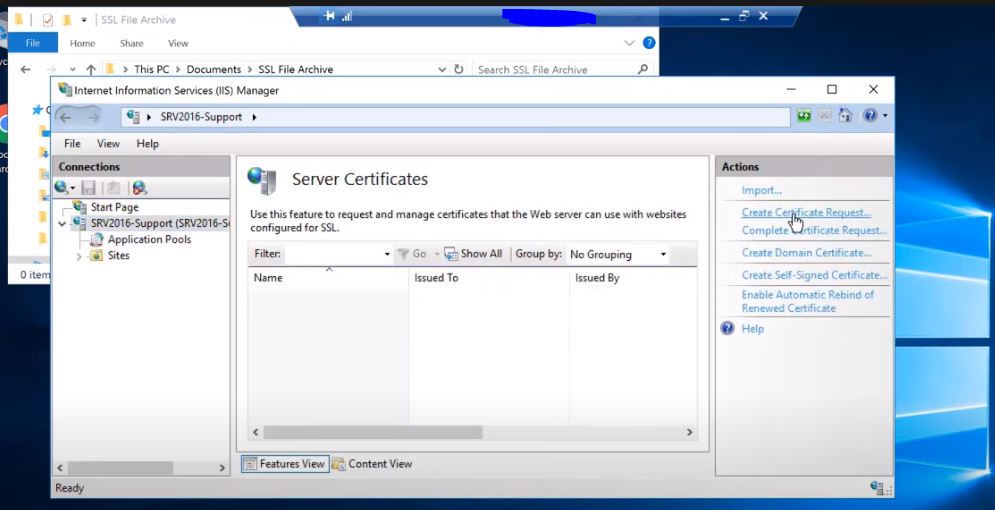Click IIS Manager forward navigation arrow
The width and height of the screenshot is (995, 510).
(93, 117)
